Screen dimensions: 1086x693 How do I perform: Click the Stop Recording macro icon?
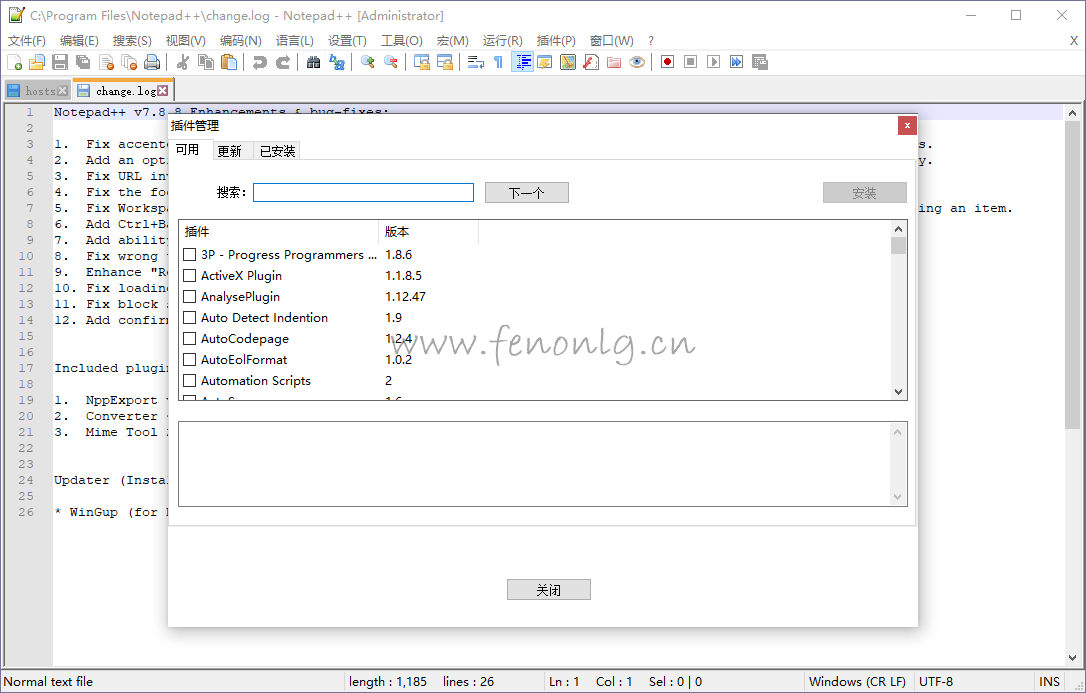click(691, 62)
